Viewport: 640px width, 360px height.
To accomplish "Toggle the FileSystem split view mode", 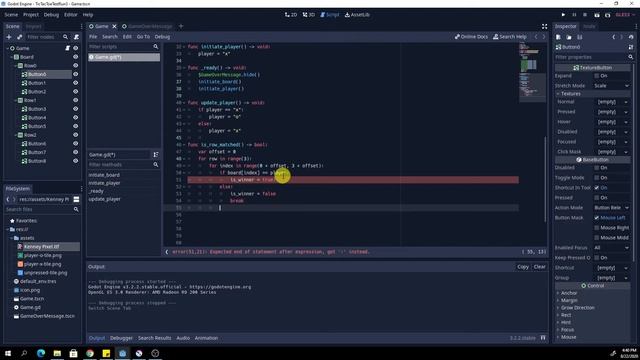I will point(76,199).
